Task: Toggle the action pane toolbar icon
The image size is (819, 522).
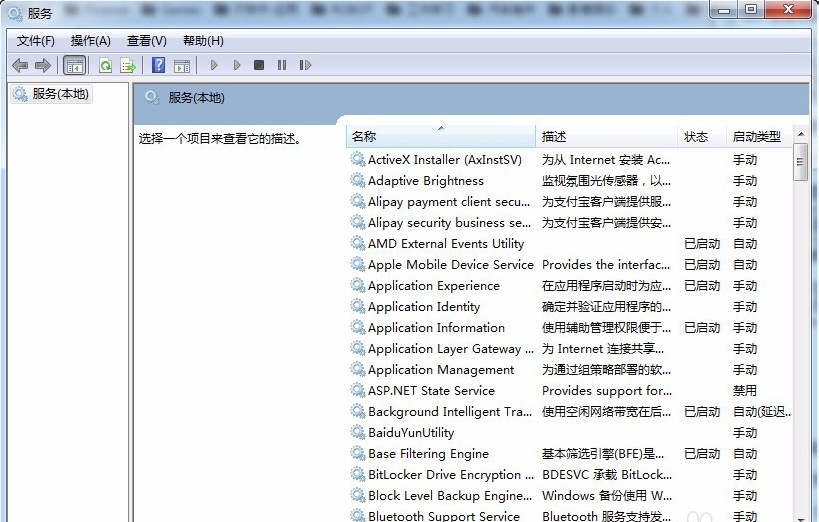Action: pos(182,65)
